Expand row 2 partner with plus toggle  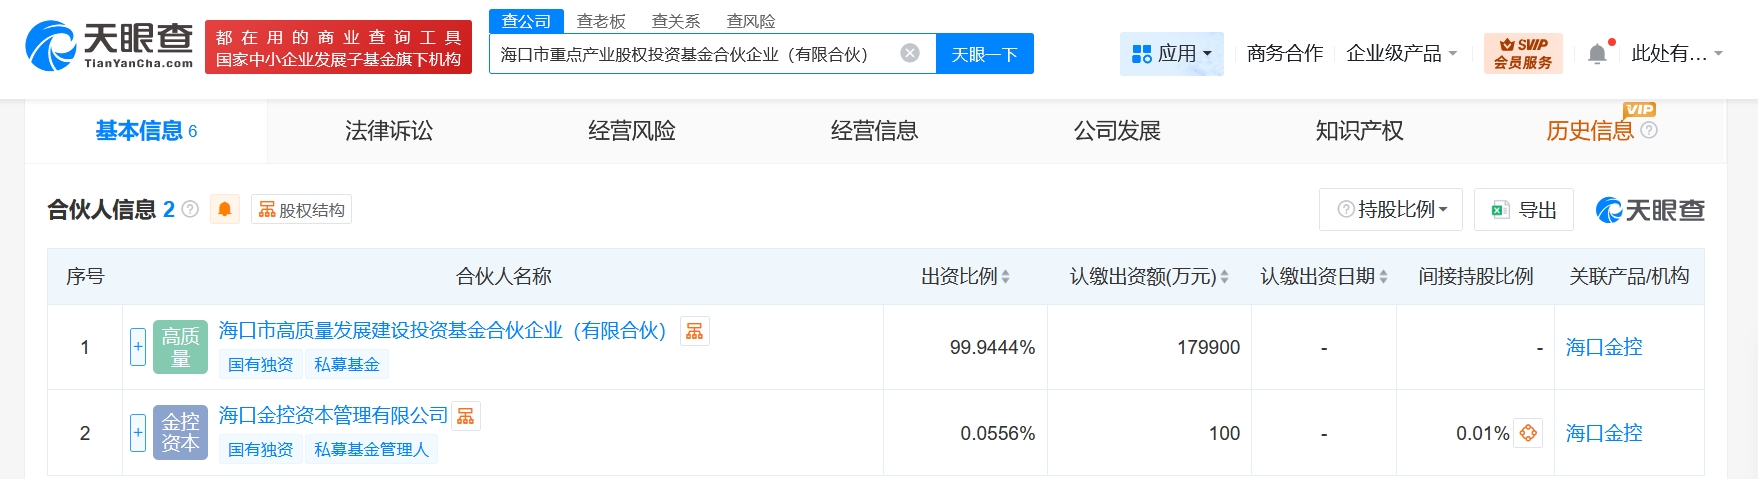click(138, 433)
